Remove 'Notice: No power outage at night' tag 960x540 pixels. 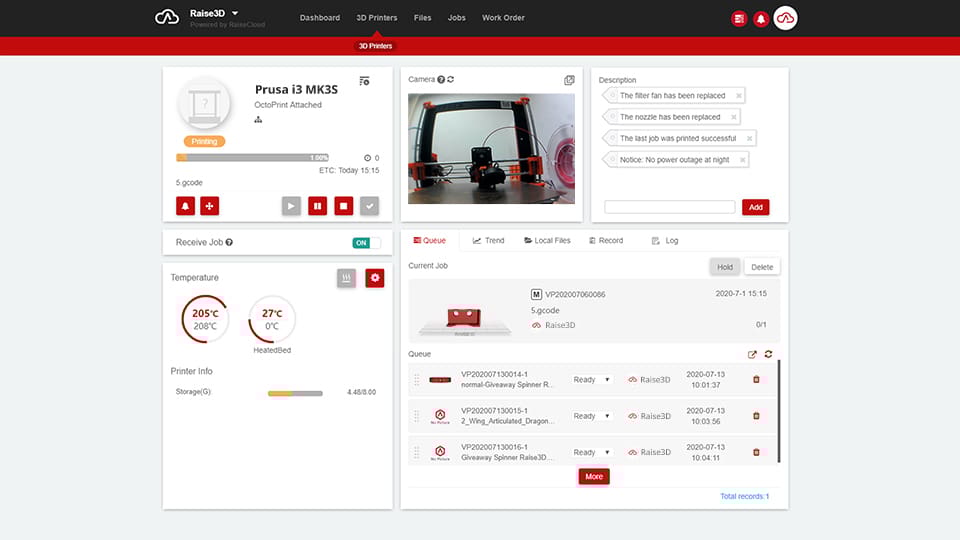[743, 160]
